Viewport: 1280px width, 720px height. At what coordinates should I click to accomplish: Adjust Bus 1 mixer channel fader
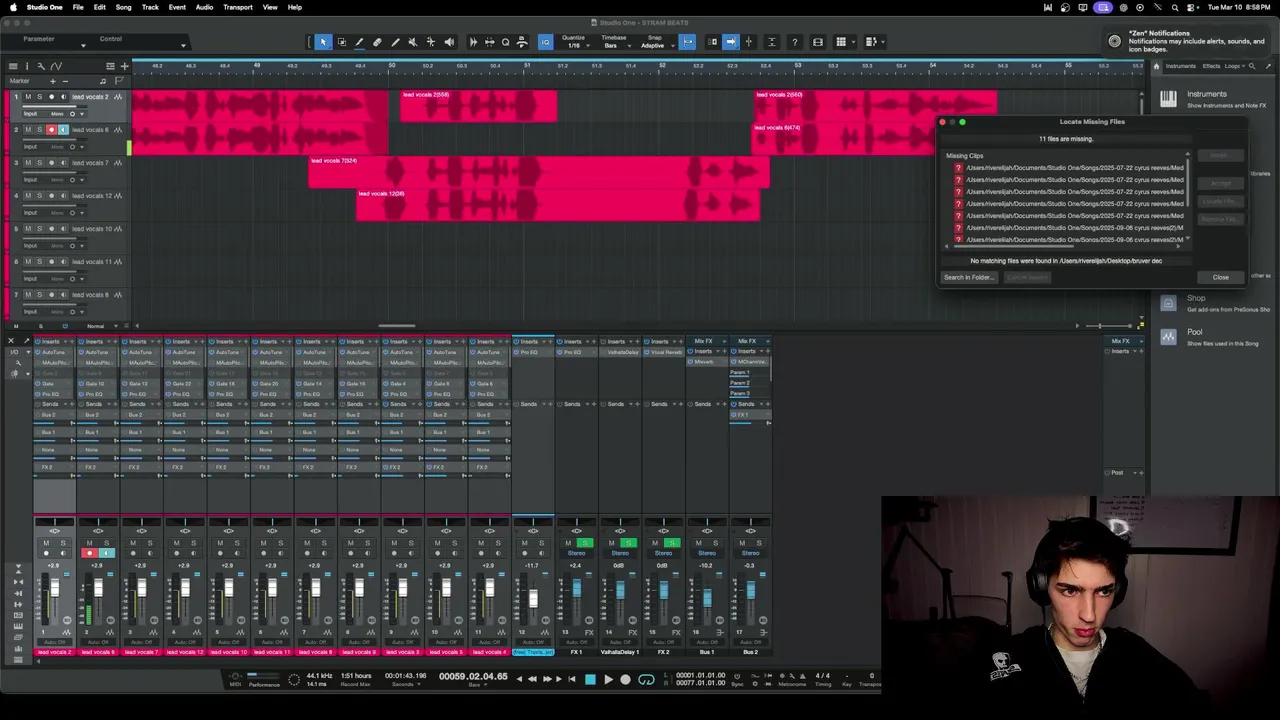point(707,598)
